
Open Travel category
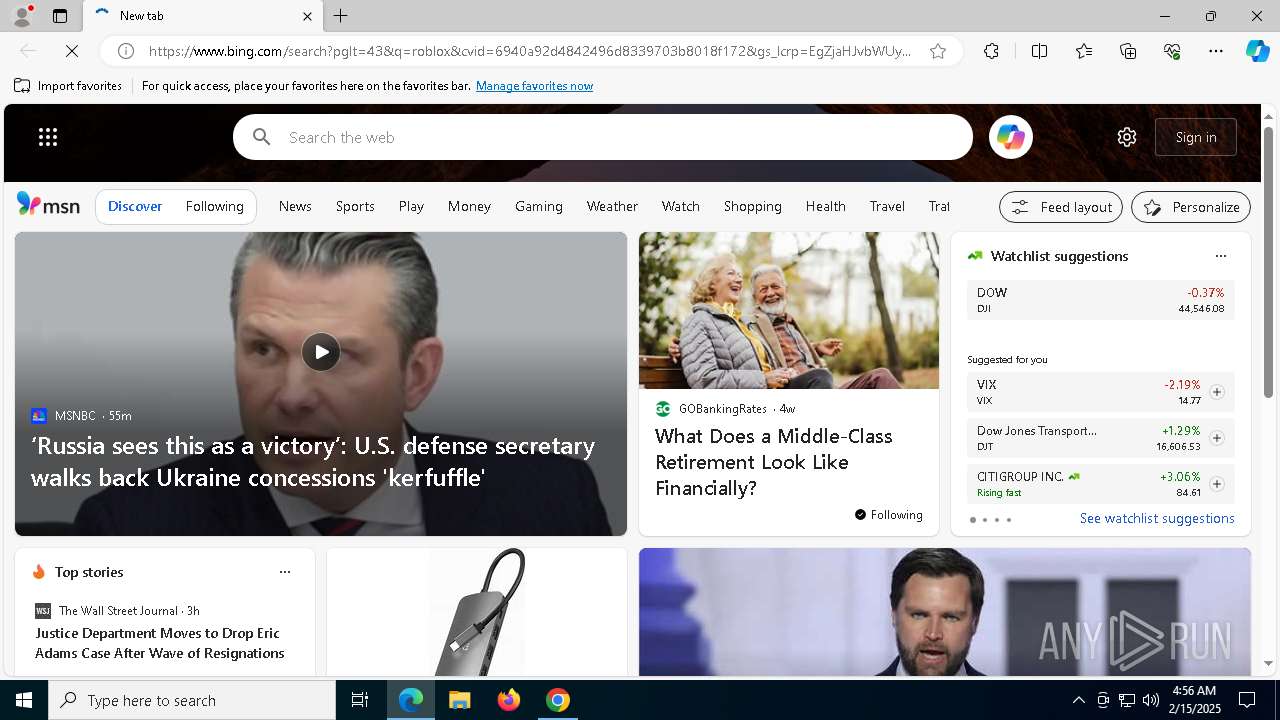point(887,206)
